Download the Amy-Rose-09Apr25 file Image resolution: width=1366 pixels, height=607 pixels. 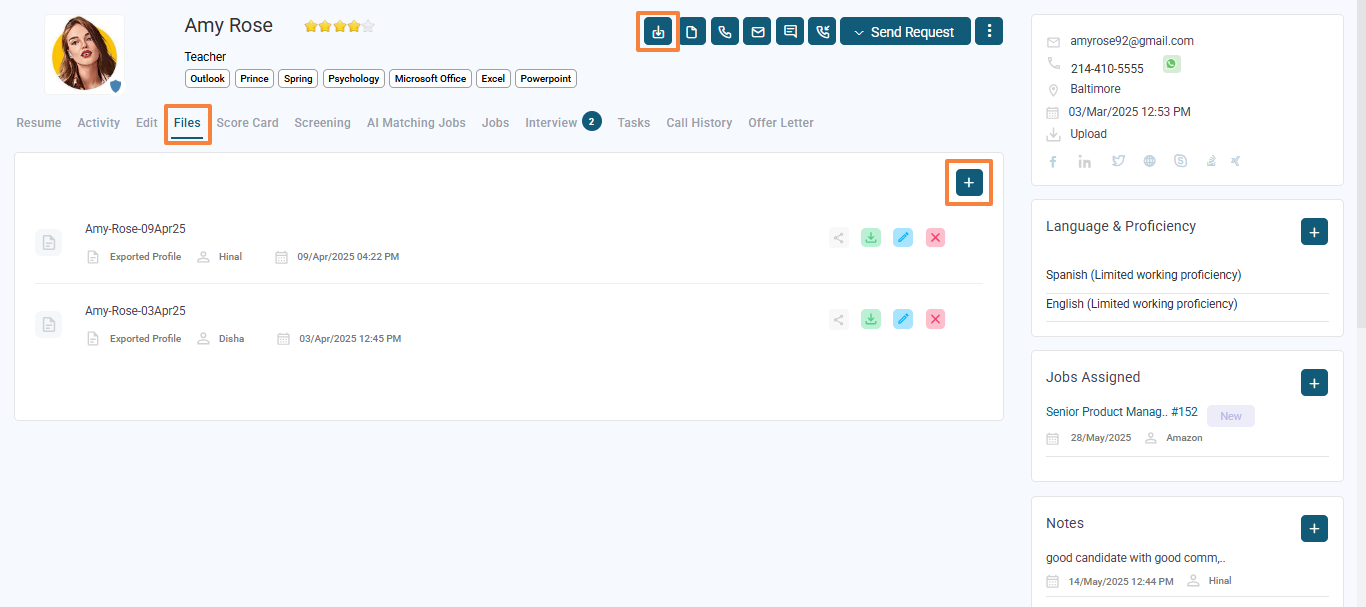click(x=871, y=238)
